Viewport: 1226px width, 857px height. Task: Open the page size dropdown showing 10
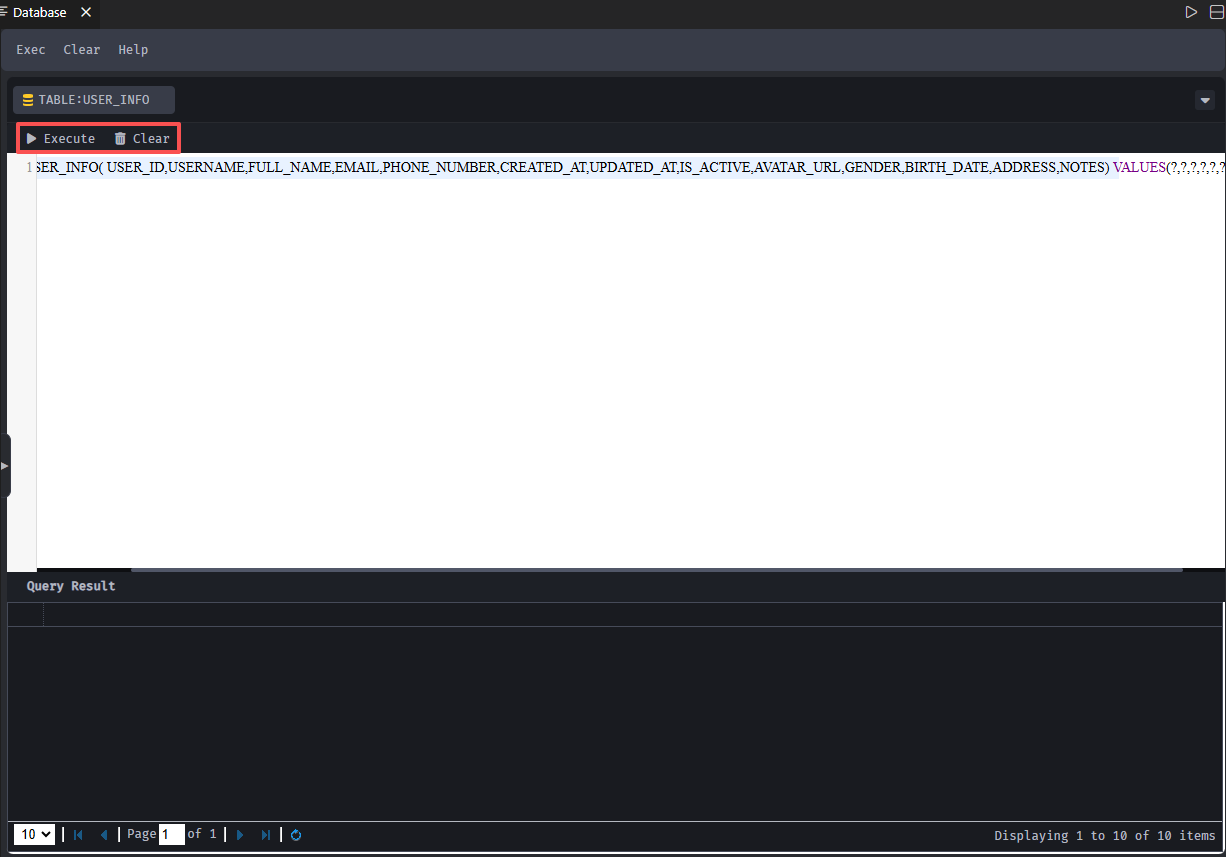(x=34, y=834)
